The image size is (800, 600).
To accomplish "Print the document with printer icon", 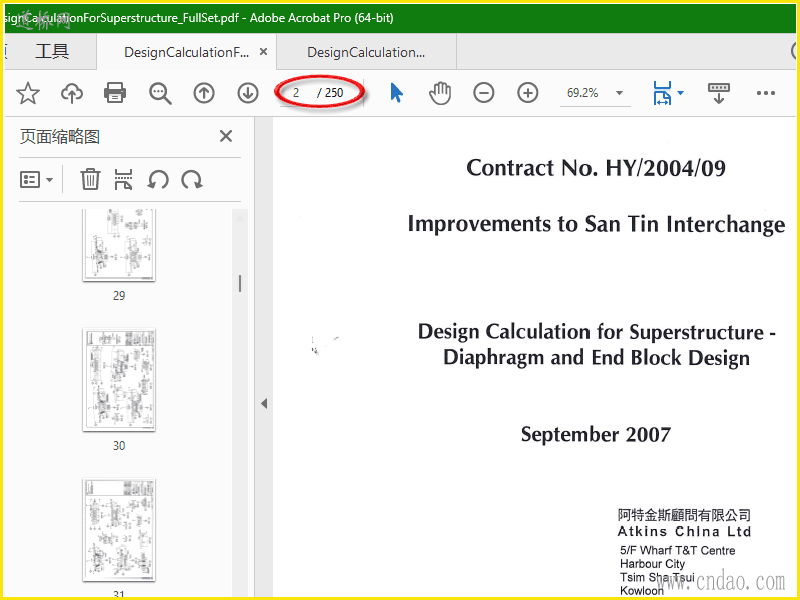I will tap(115, 93).
